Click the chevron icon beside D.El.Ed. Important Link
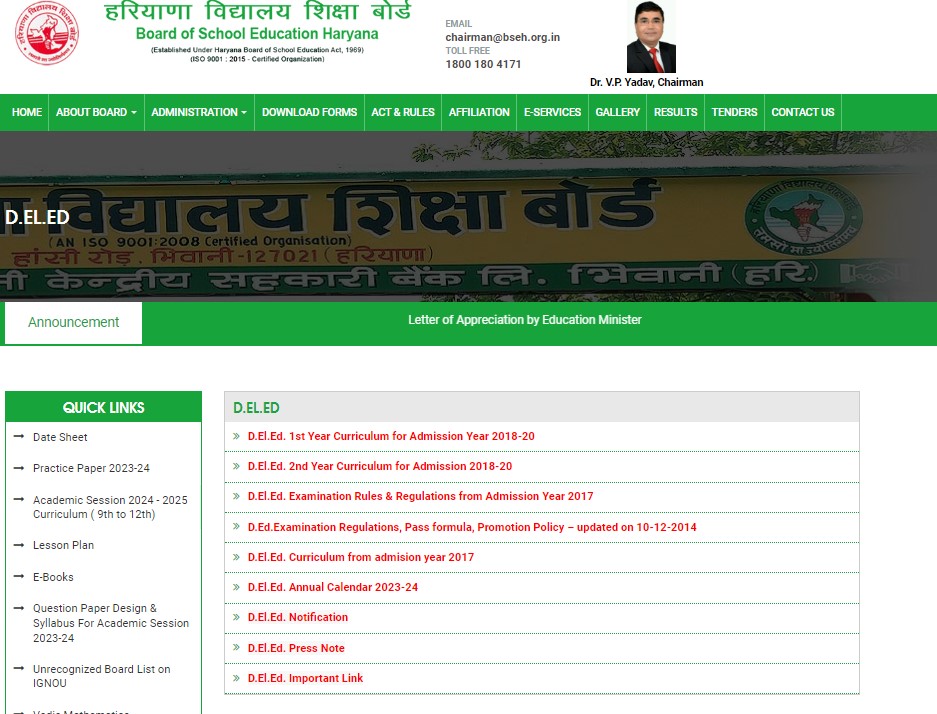 pos(237,678)
